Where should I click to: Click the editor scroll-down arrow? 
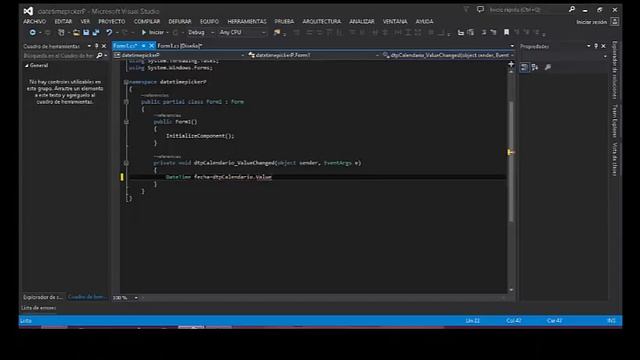coord(511,290)
